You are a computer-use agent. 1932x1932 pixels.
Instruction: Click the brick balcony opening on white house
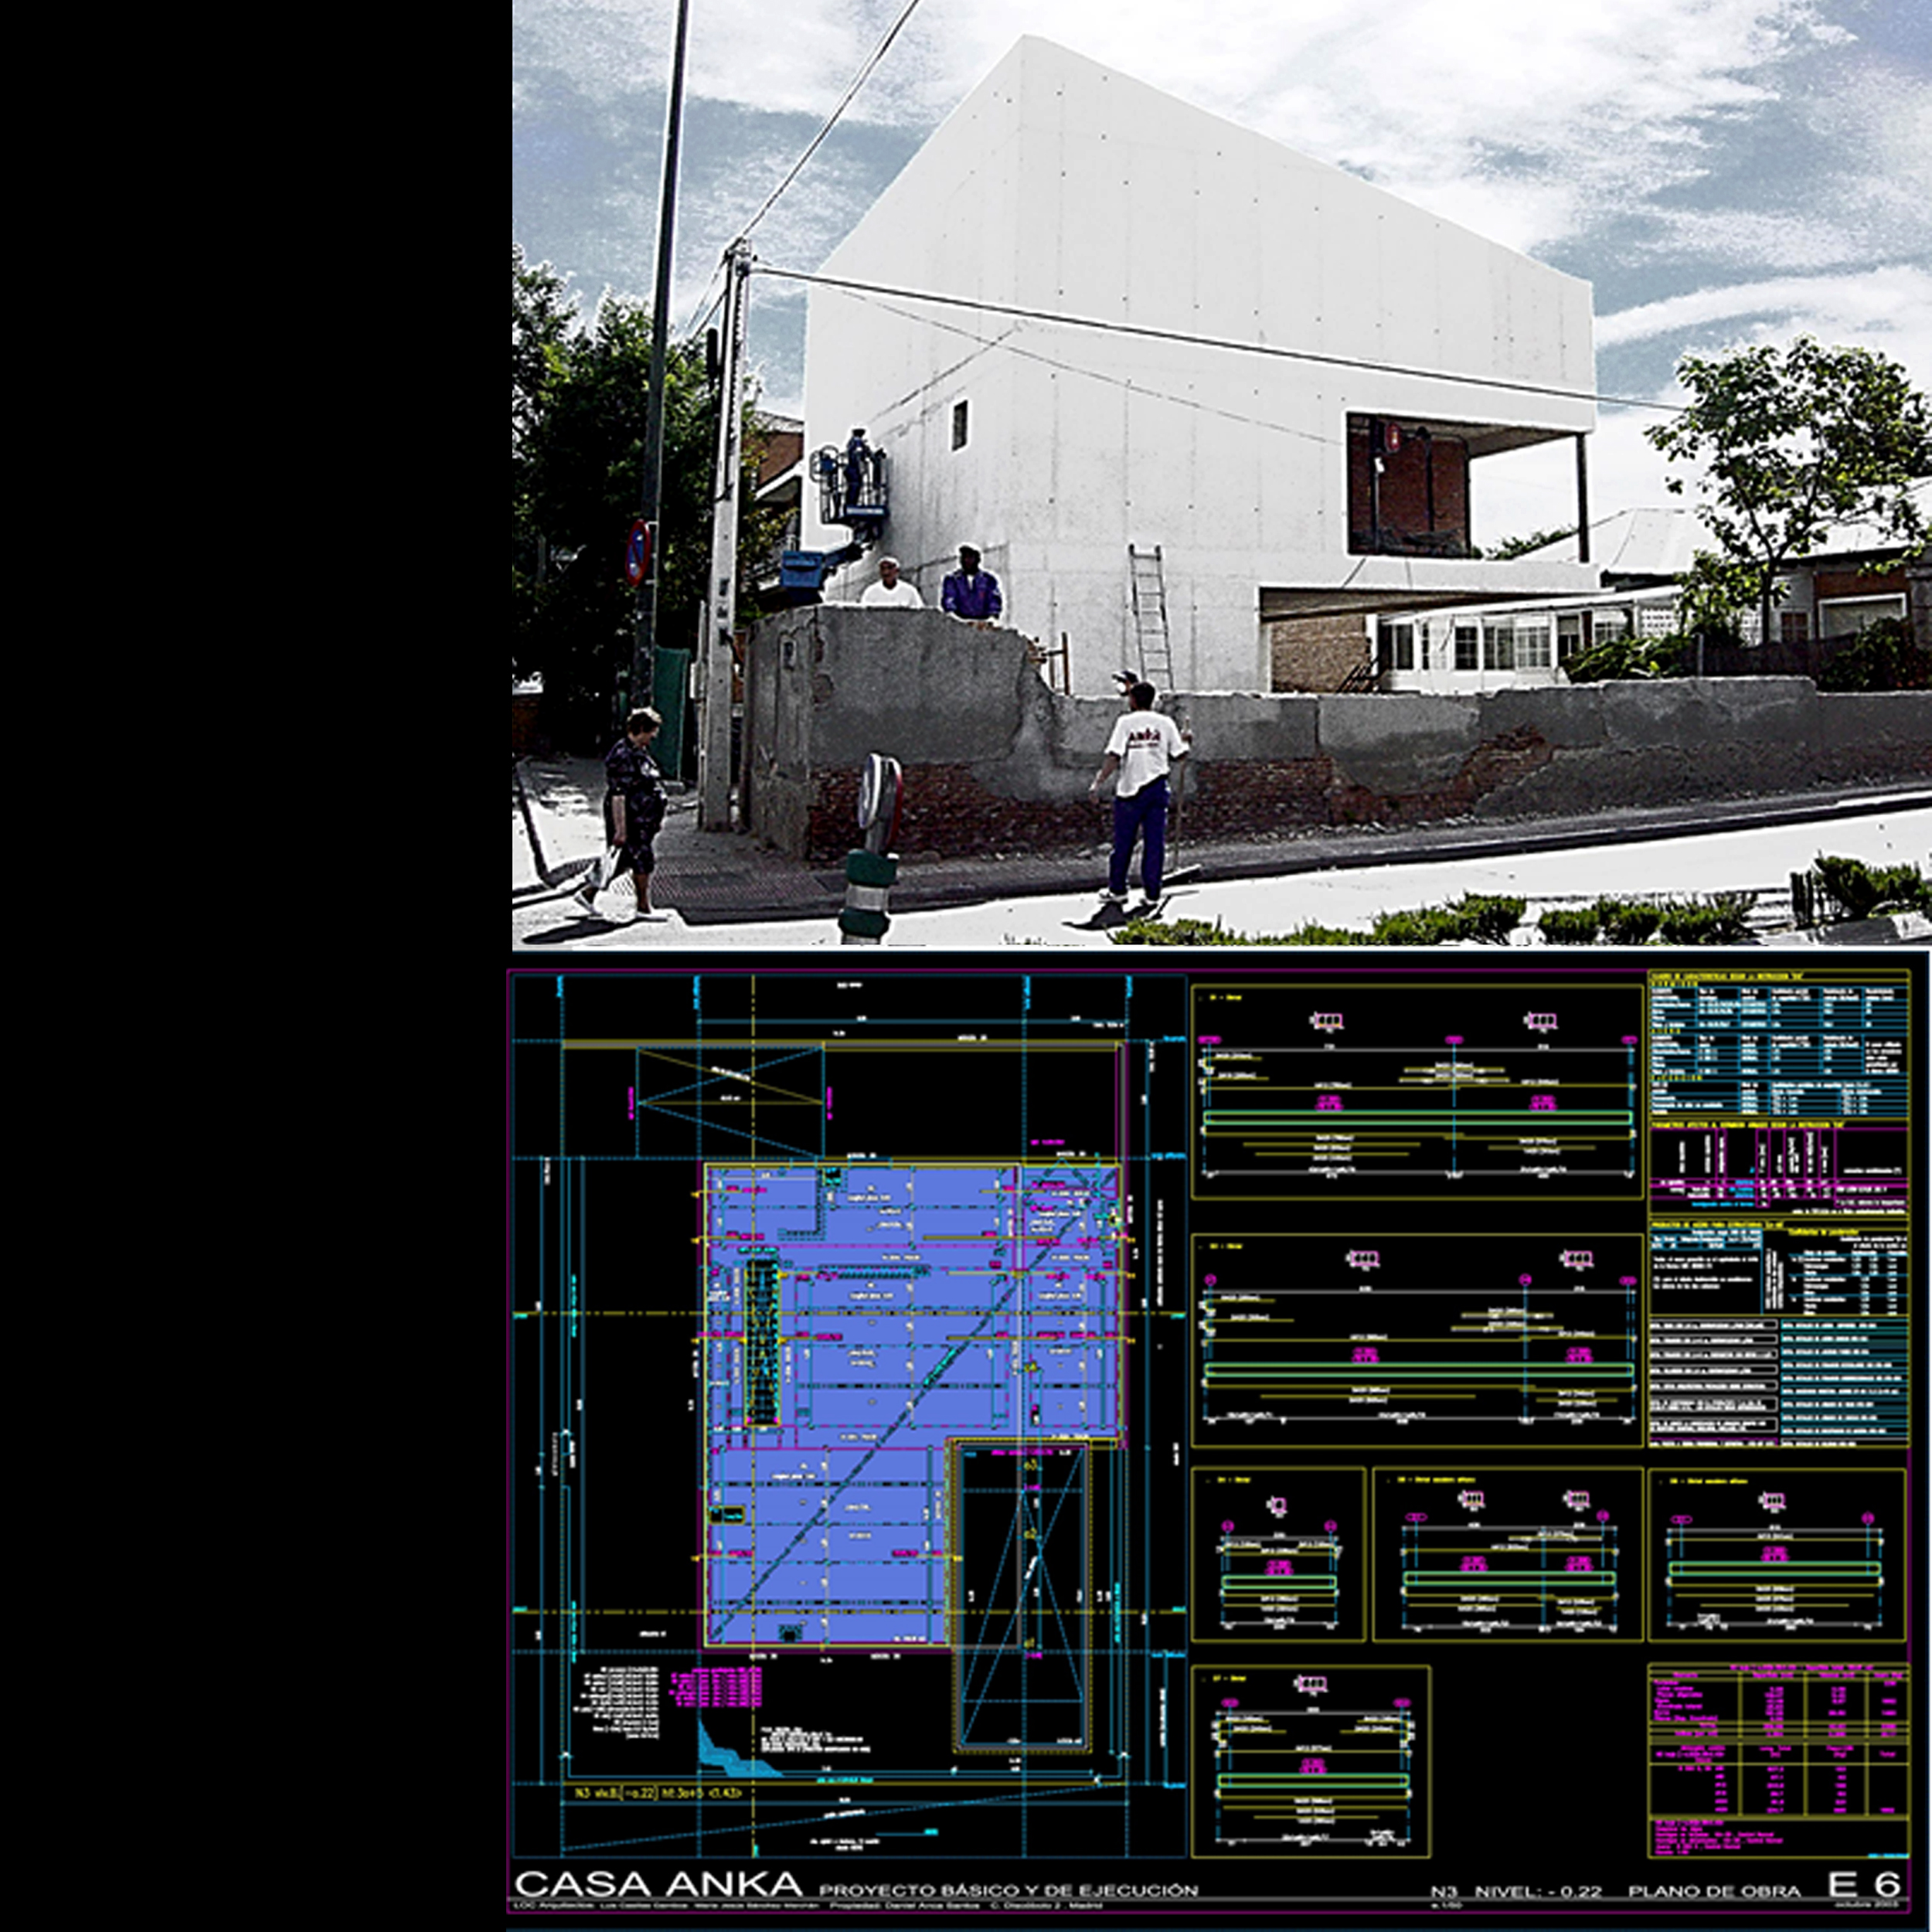(1408, 485)
